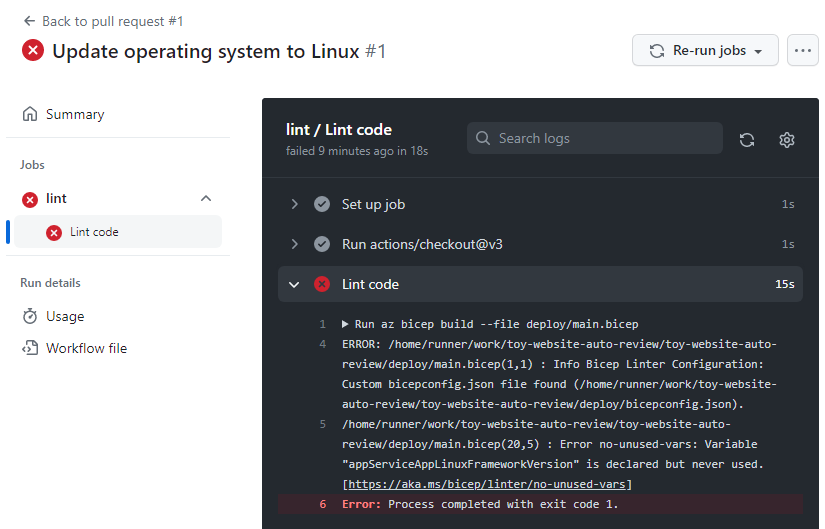Expand the 'Run az bicep build' command triangle
Screen dimensions: 825x529
pyautogui.click(x=345, y=324)
